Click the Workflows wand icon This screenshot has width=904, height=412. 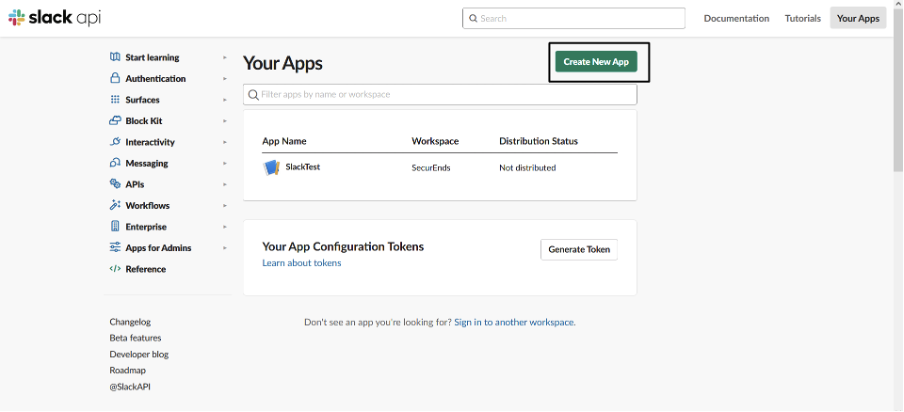point(115,205)
